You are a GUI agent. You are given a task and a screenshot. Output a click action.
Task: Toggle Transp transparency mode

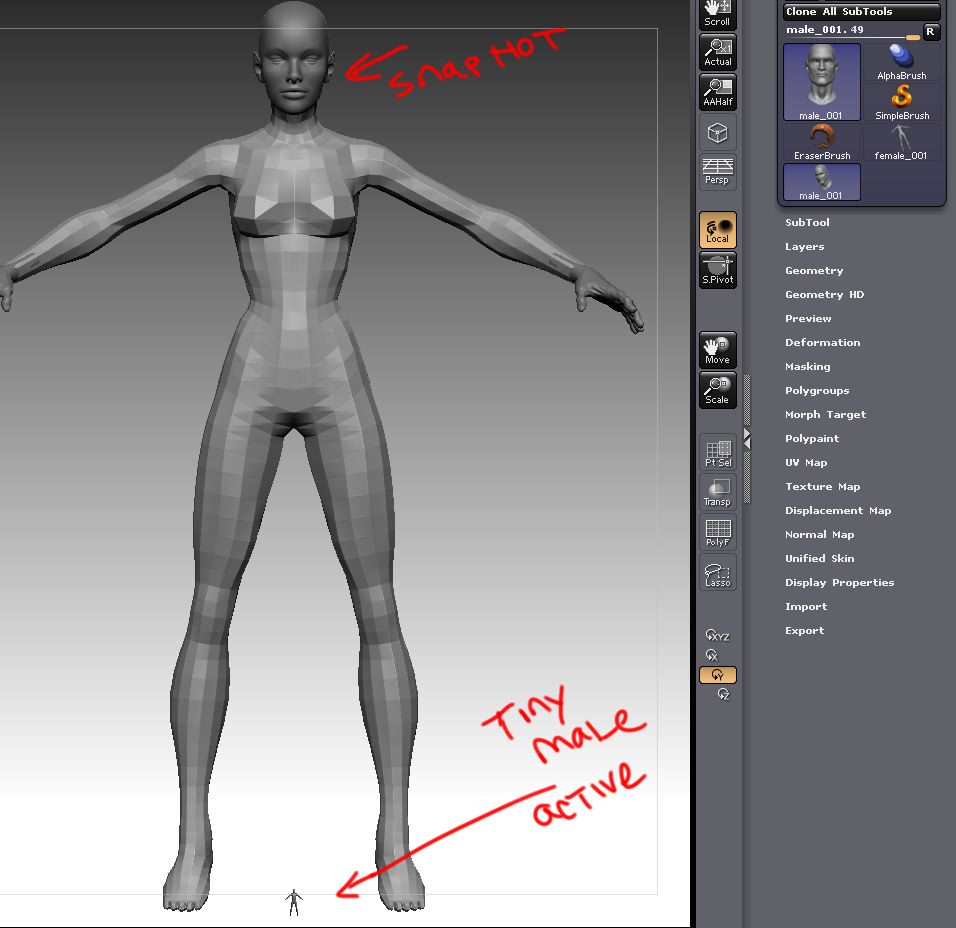tap(718, 493)
